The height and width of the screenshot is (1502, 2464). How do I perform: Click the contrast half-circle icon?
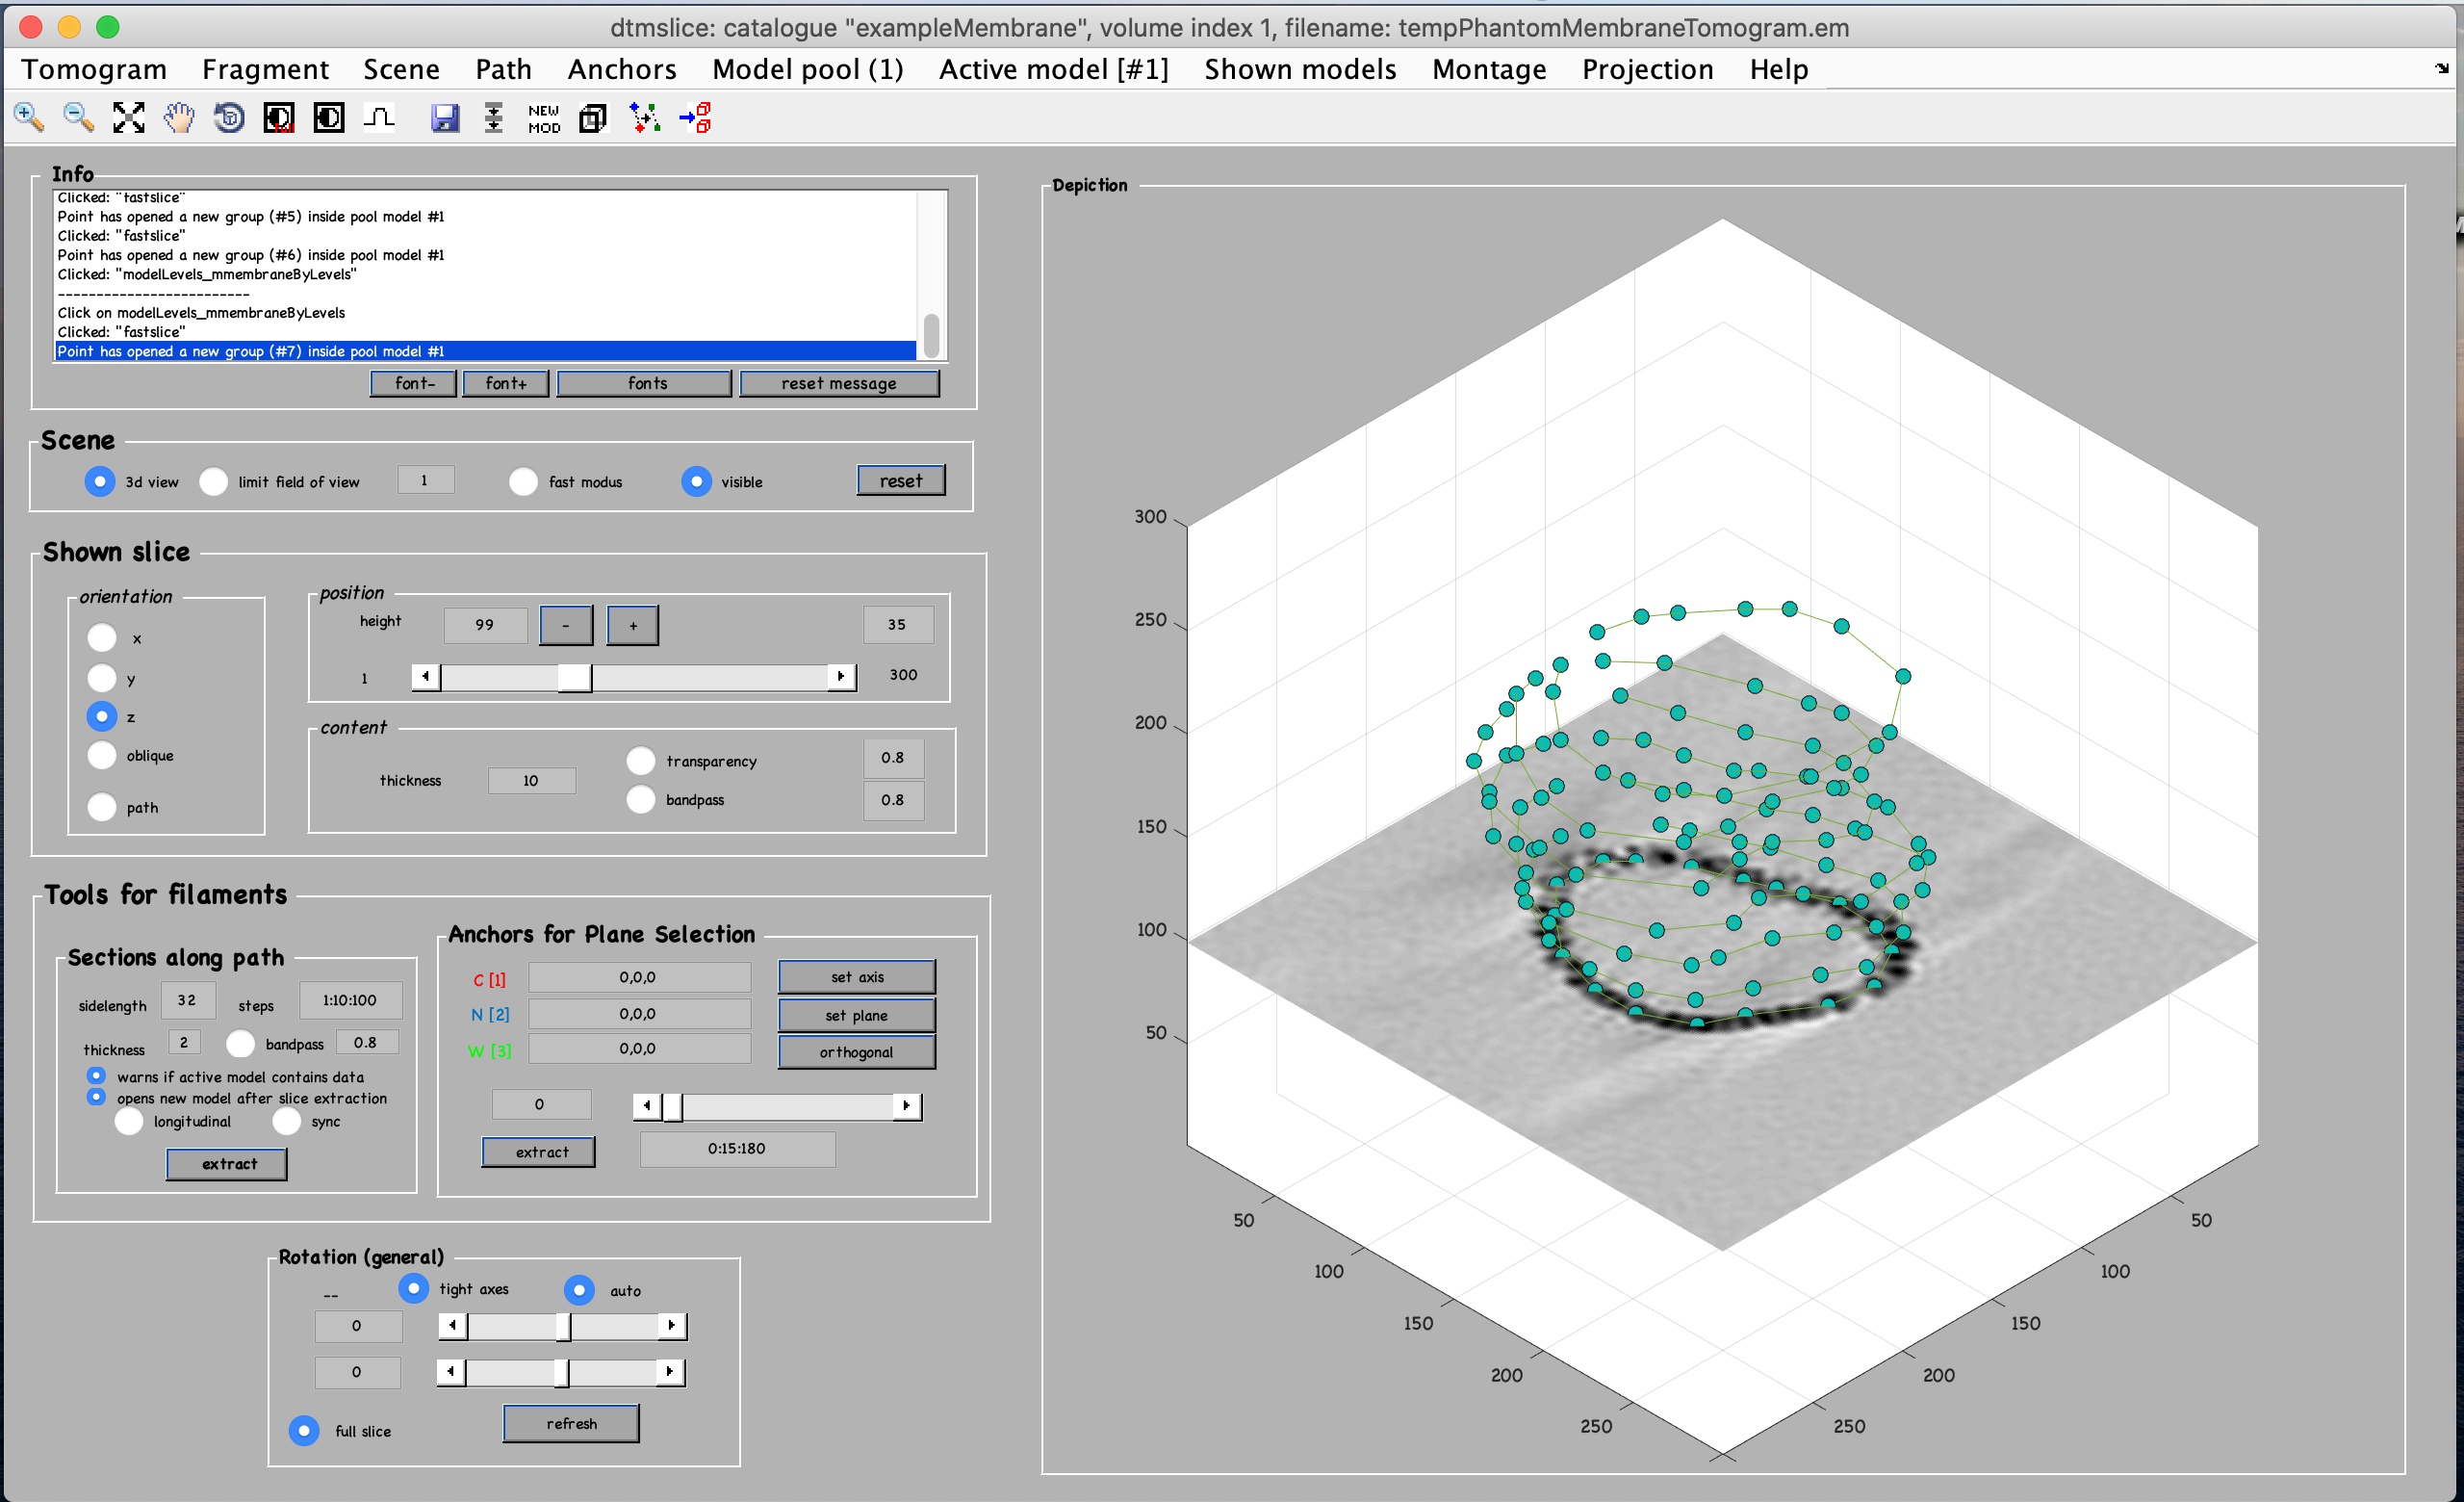click(x=329, y=118)
